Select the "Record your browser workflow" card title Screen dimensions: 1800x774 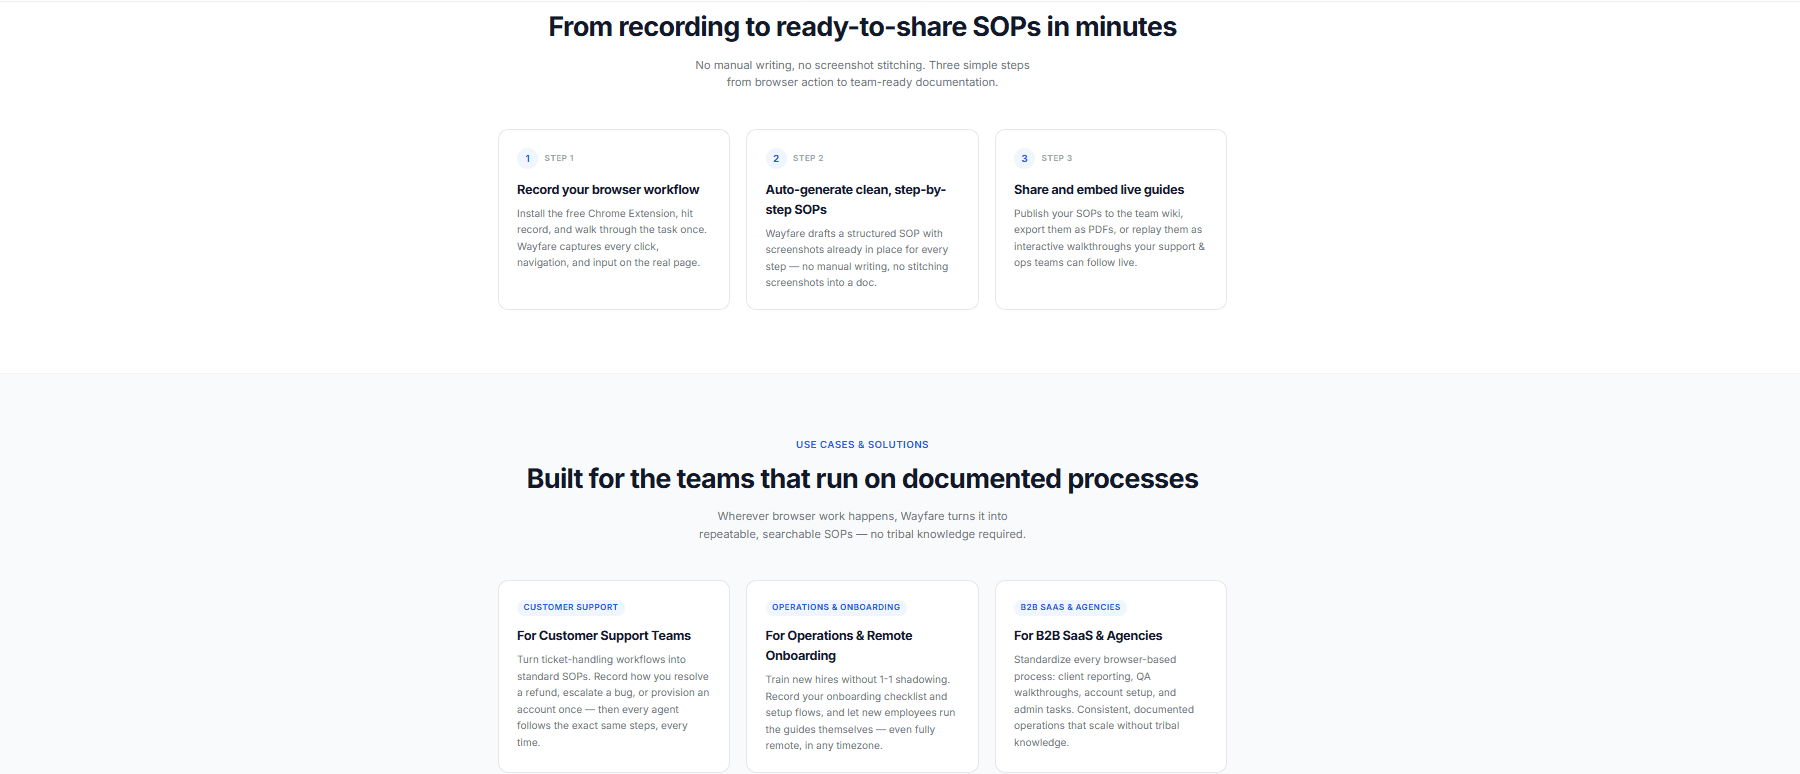pyautogui.click(x=608, y=190)
